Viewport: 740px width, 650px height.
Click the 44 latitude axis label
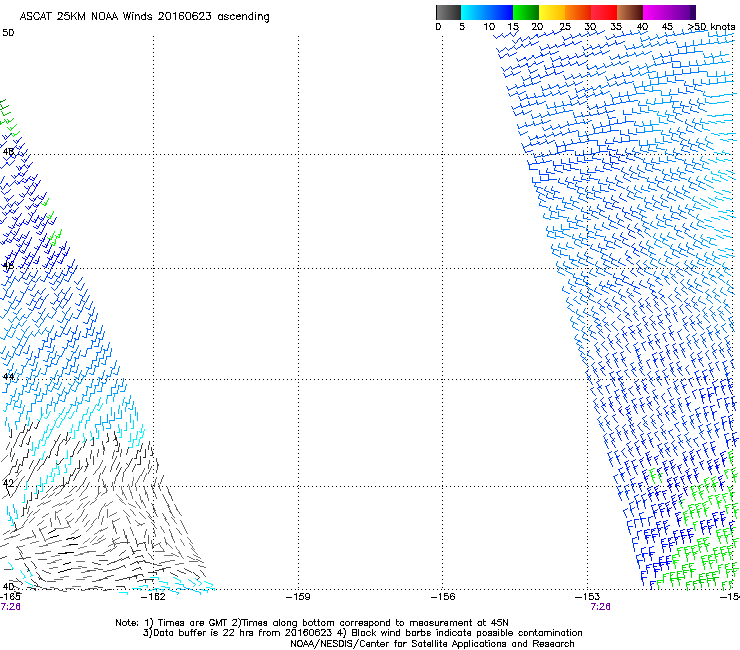click(x=8, y=377)
